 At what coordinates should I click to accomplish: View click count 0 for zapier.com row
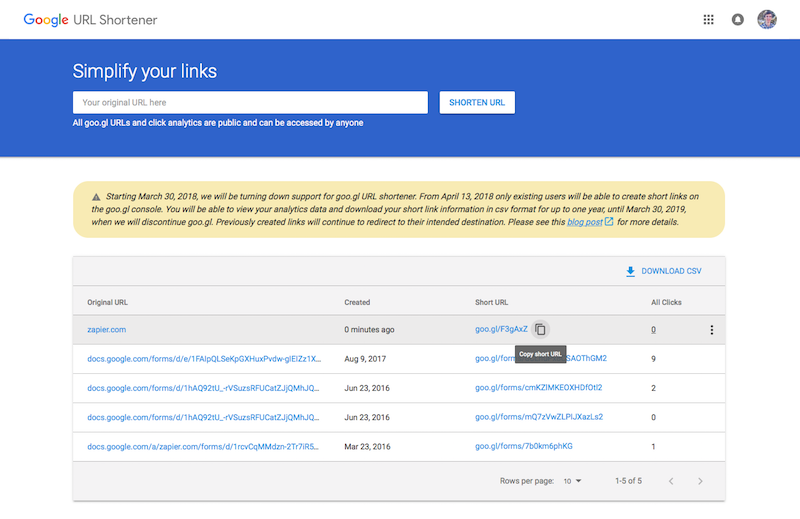[653, 330]
